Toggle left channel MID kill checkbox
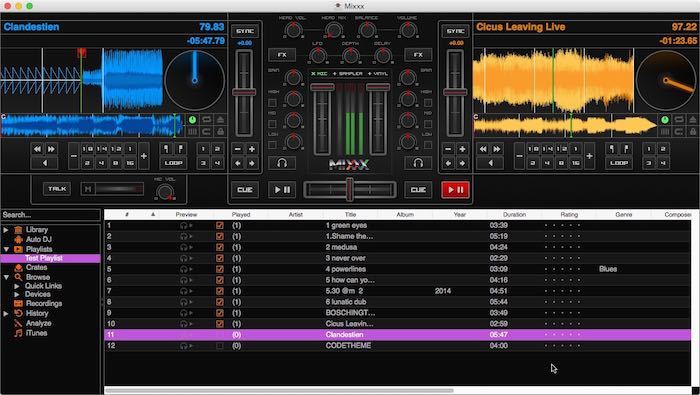Viewport: 700px width, 395px height. tap(272, 124)
